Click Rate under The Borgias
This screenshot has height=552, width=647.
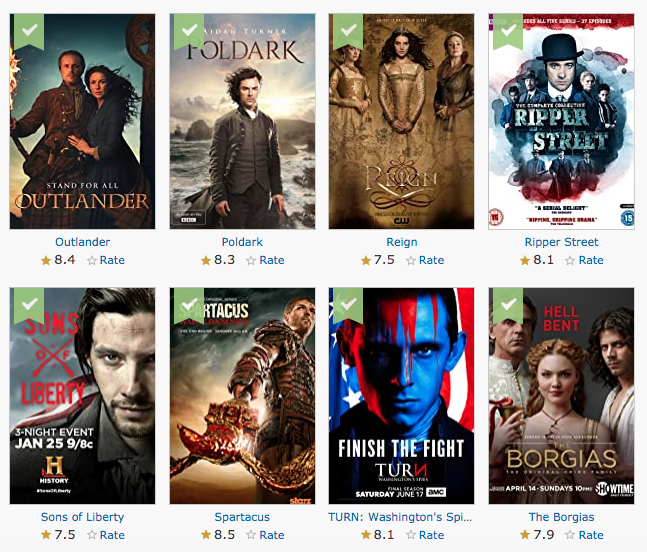(591, 535)
